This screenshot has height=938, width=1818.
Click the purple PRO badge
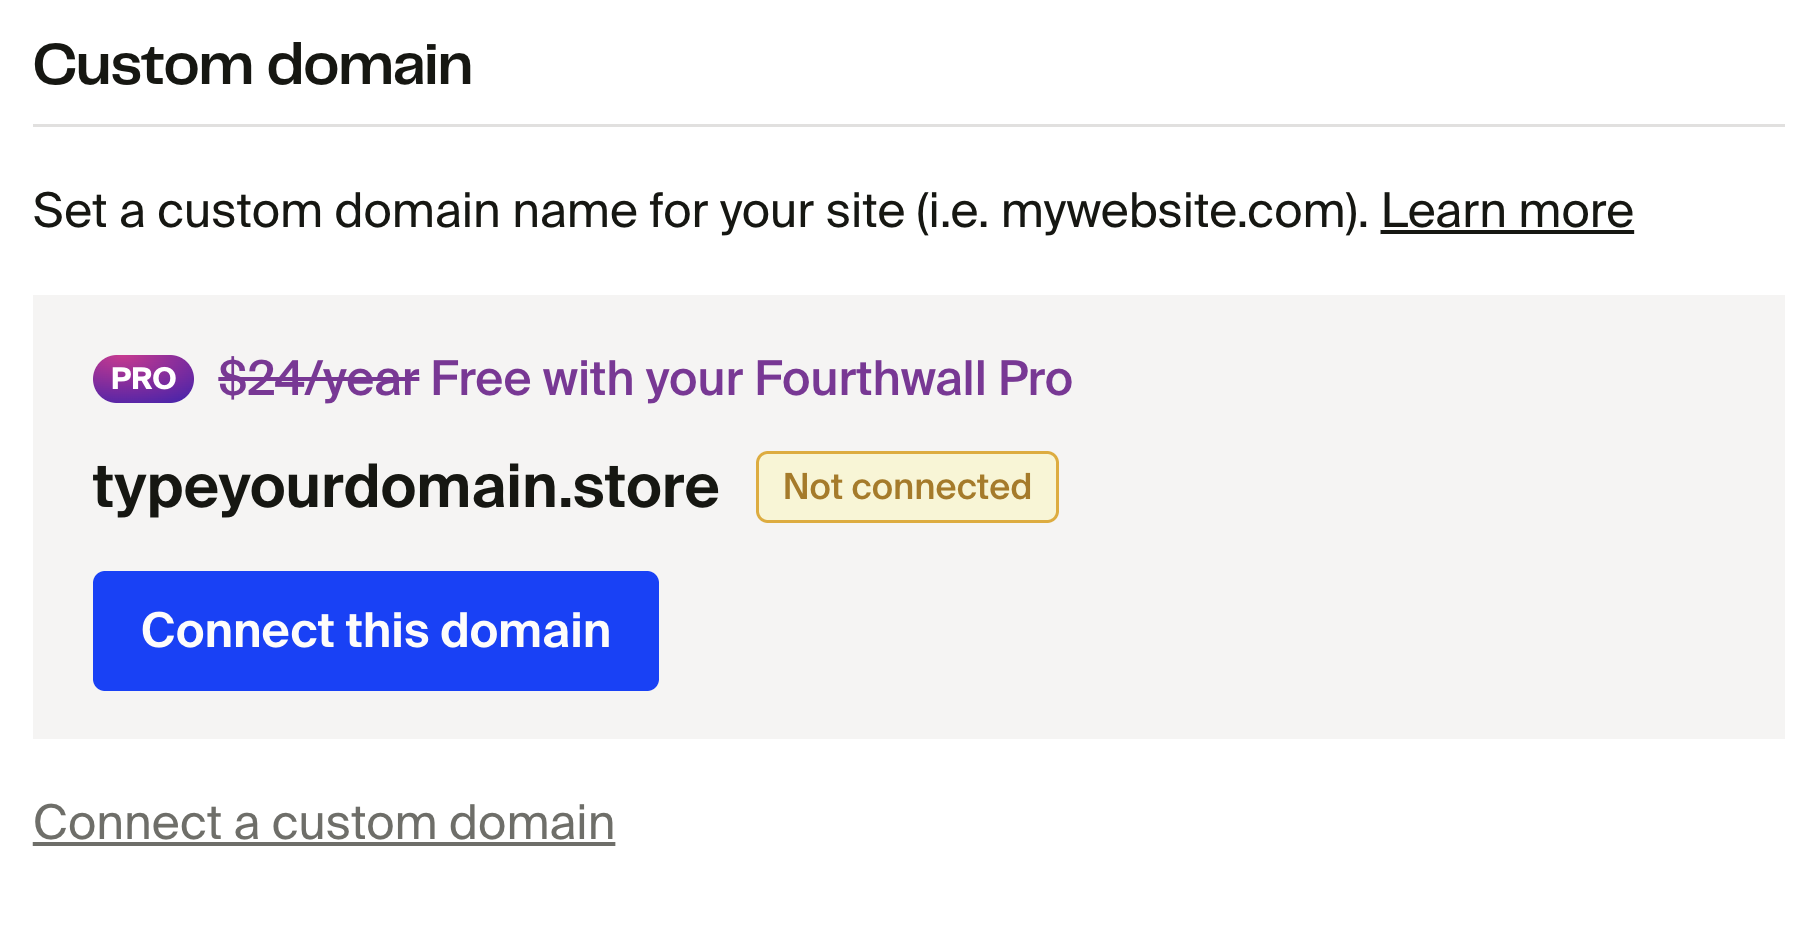point(143,379)
